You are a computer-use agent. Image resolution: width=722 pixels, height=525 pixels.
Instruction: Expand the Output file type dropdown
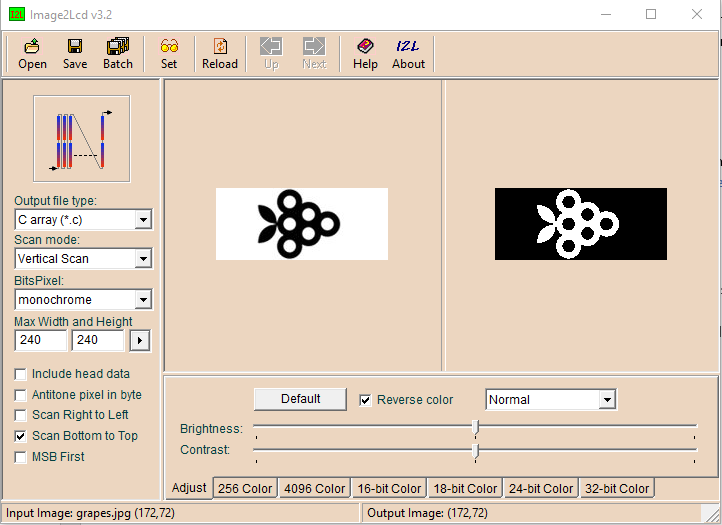[x=143, y=220]
